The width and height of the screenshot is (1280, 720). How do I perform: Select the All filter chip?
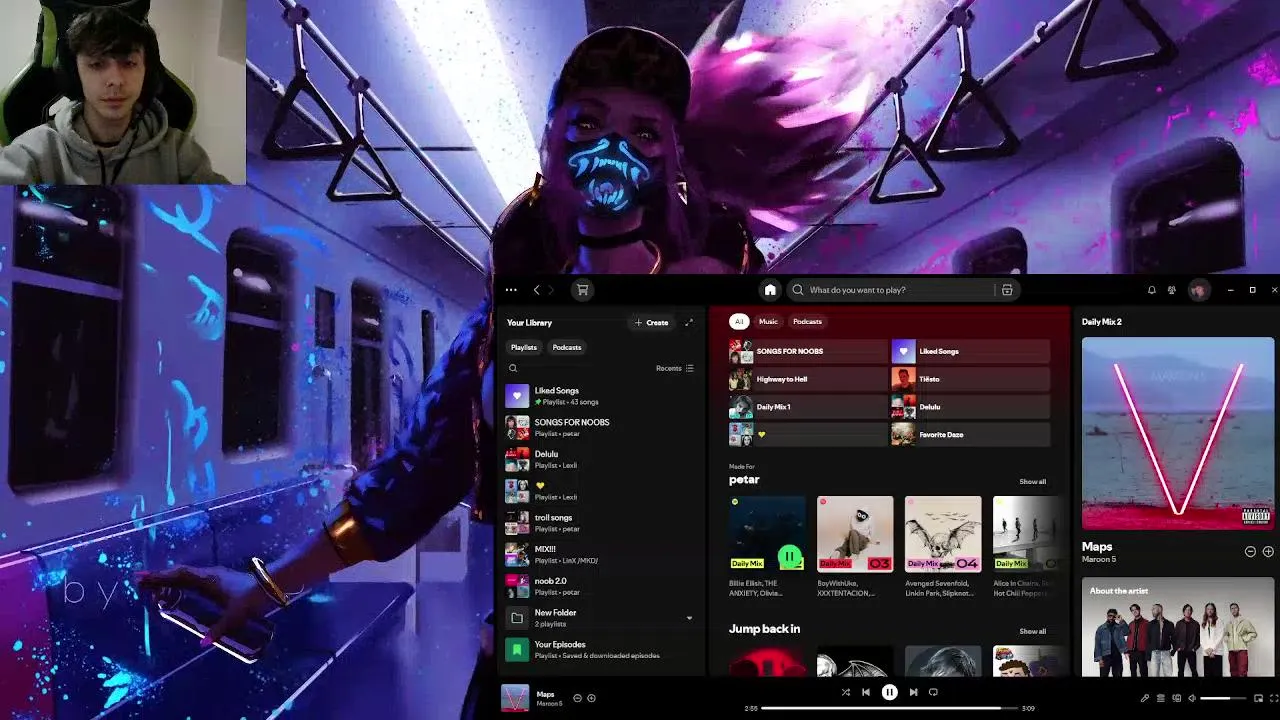(x=739, y=321)
